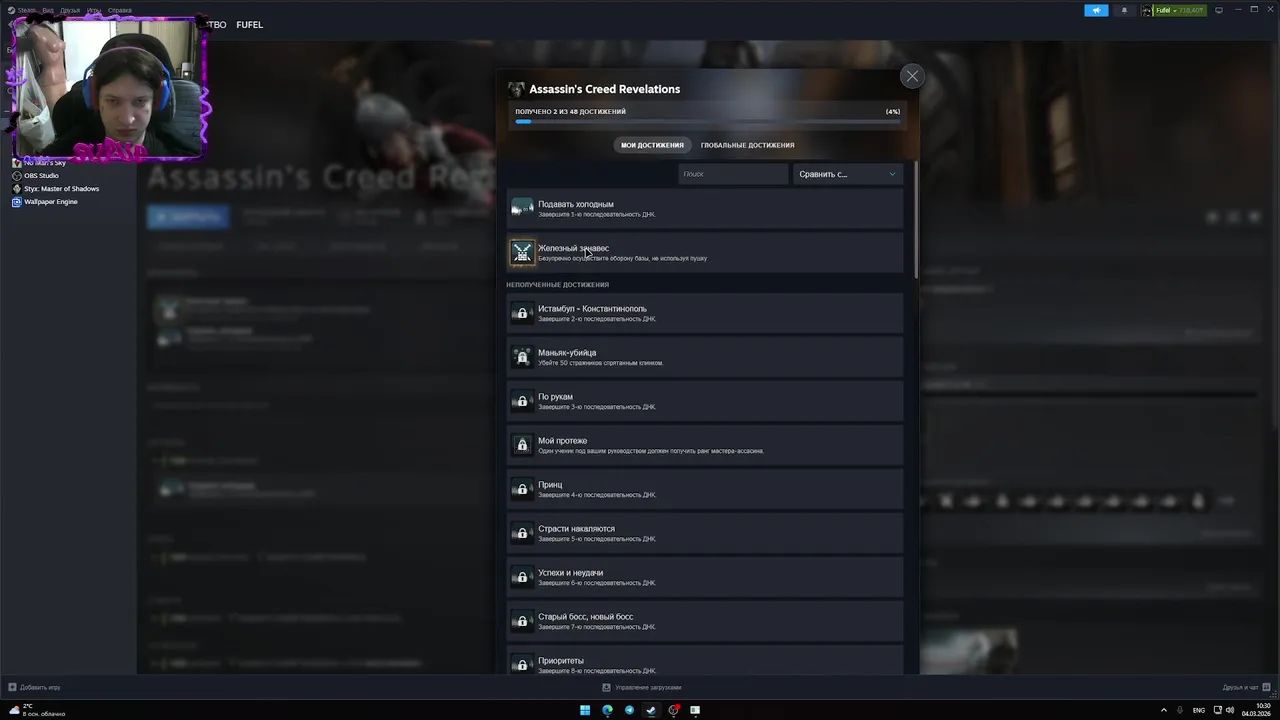Select the Истамбул - Константинополь title

pos(592,309)
